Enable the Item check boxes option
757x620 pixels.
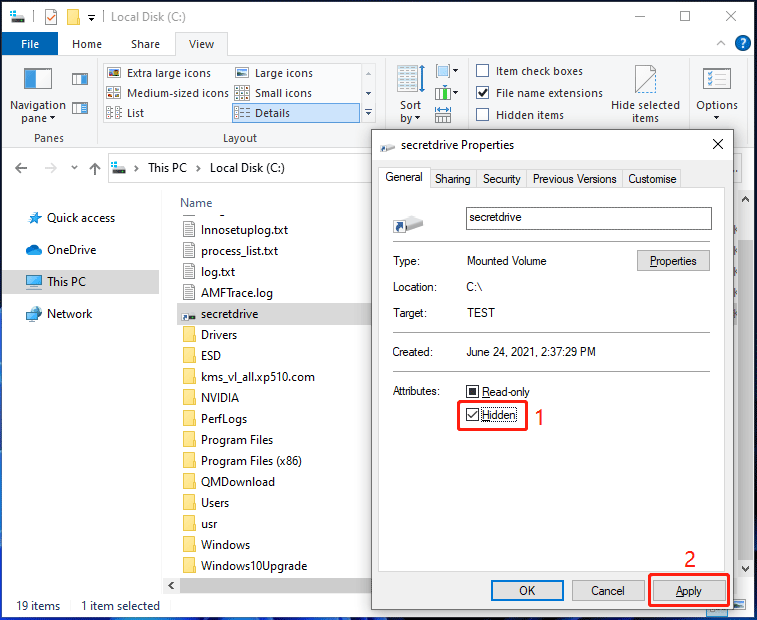[483, 71]
